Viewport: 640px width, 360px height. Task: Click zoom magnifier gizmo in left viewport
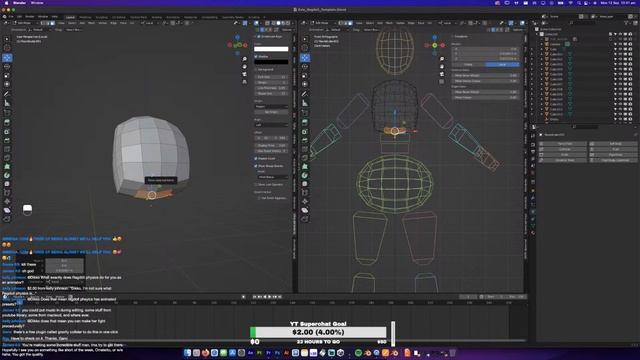[244, 59]
